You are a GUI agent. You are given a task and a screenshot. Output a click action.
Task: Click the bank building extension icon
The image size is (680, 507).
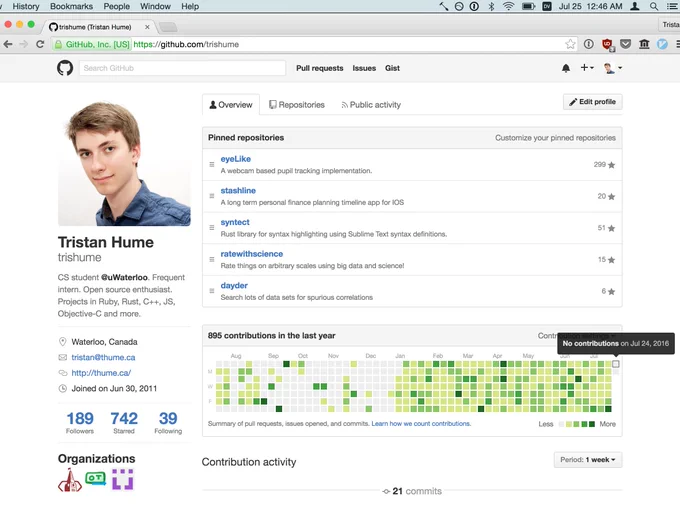[x=644, y=44]
